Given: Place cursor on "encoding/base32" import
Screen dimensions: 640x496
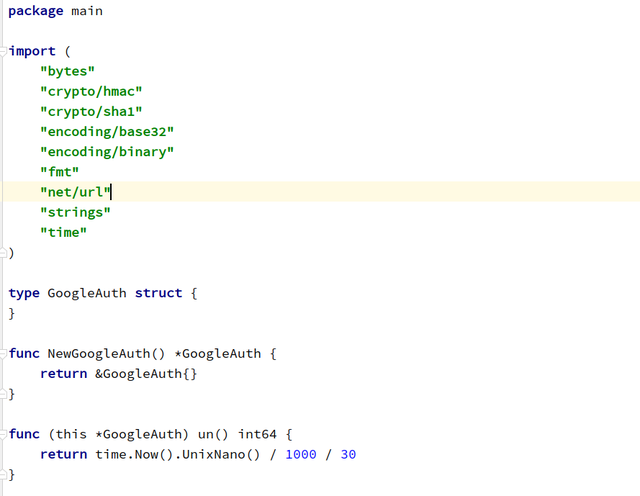Looking at the screenshot, I should click(x=107, y=132).
